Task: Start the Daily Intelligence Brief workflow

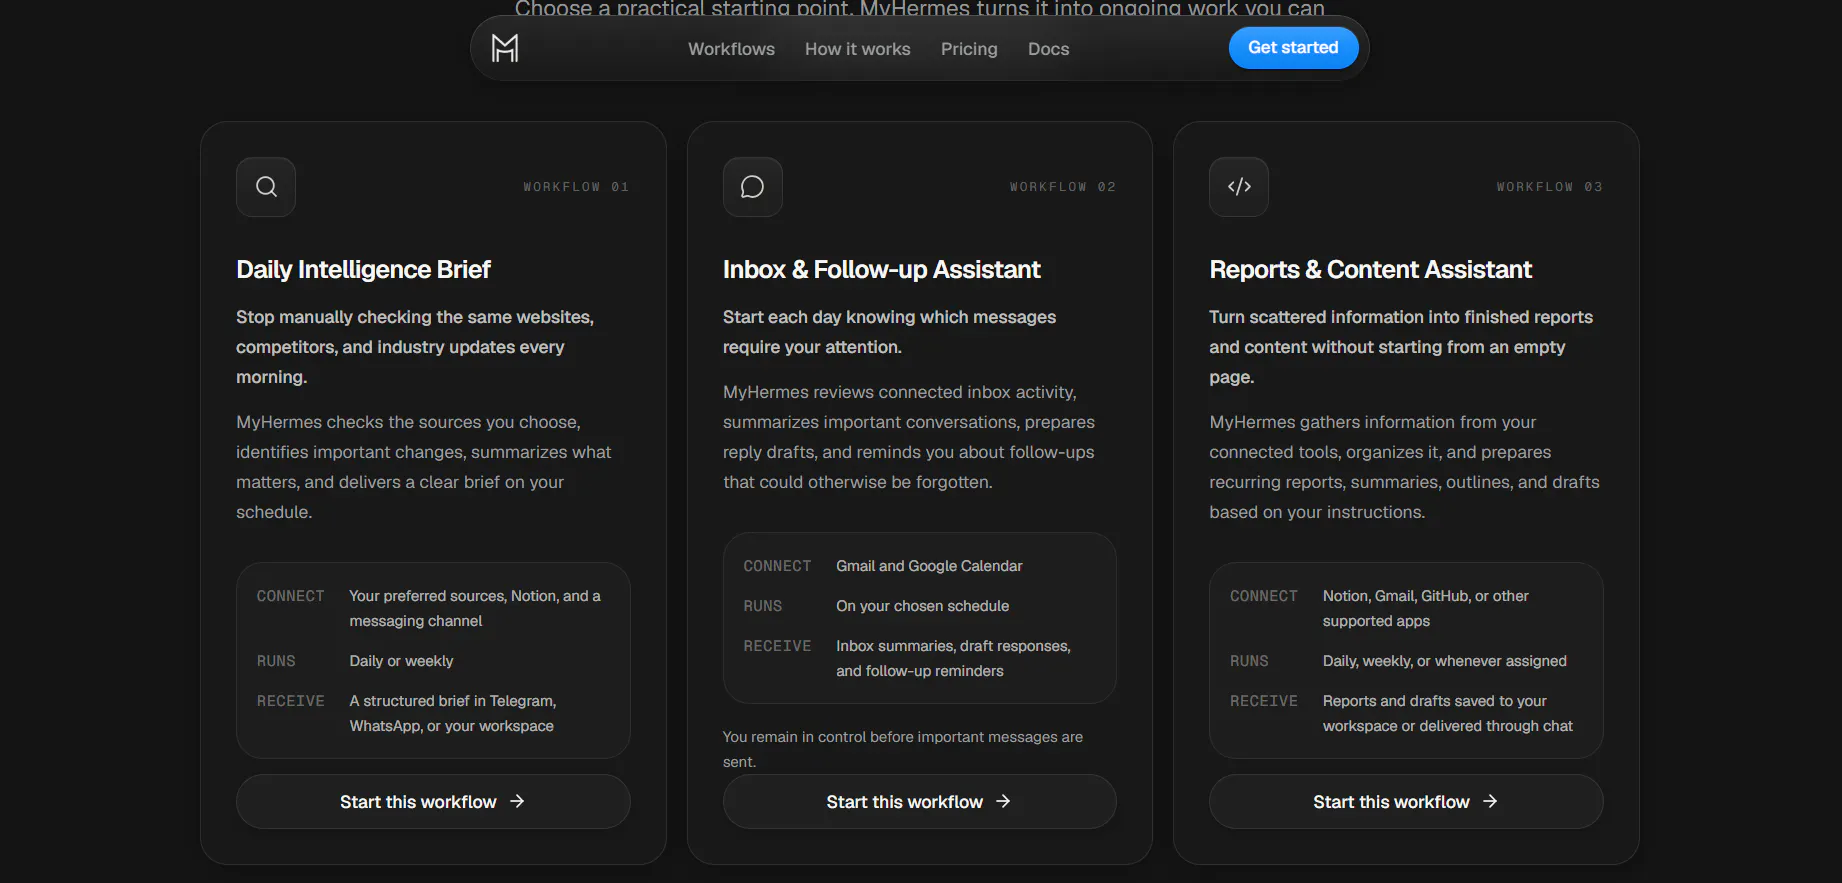Action: (433, 801)
